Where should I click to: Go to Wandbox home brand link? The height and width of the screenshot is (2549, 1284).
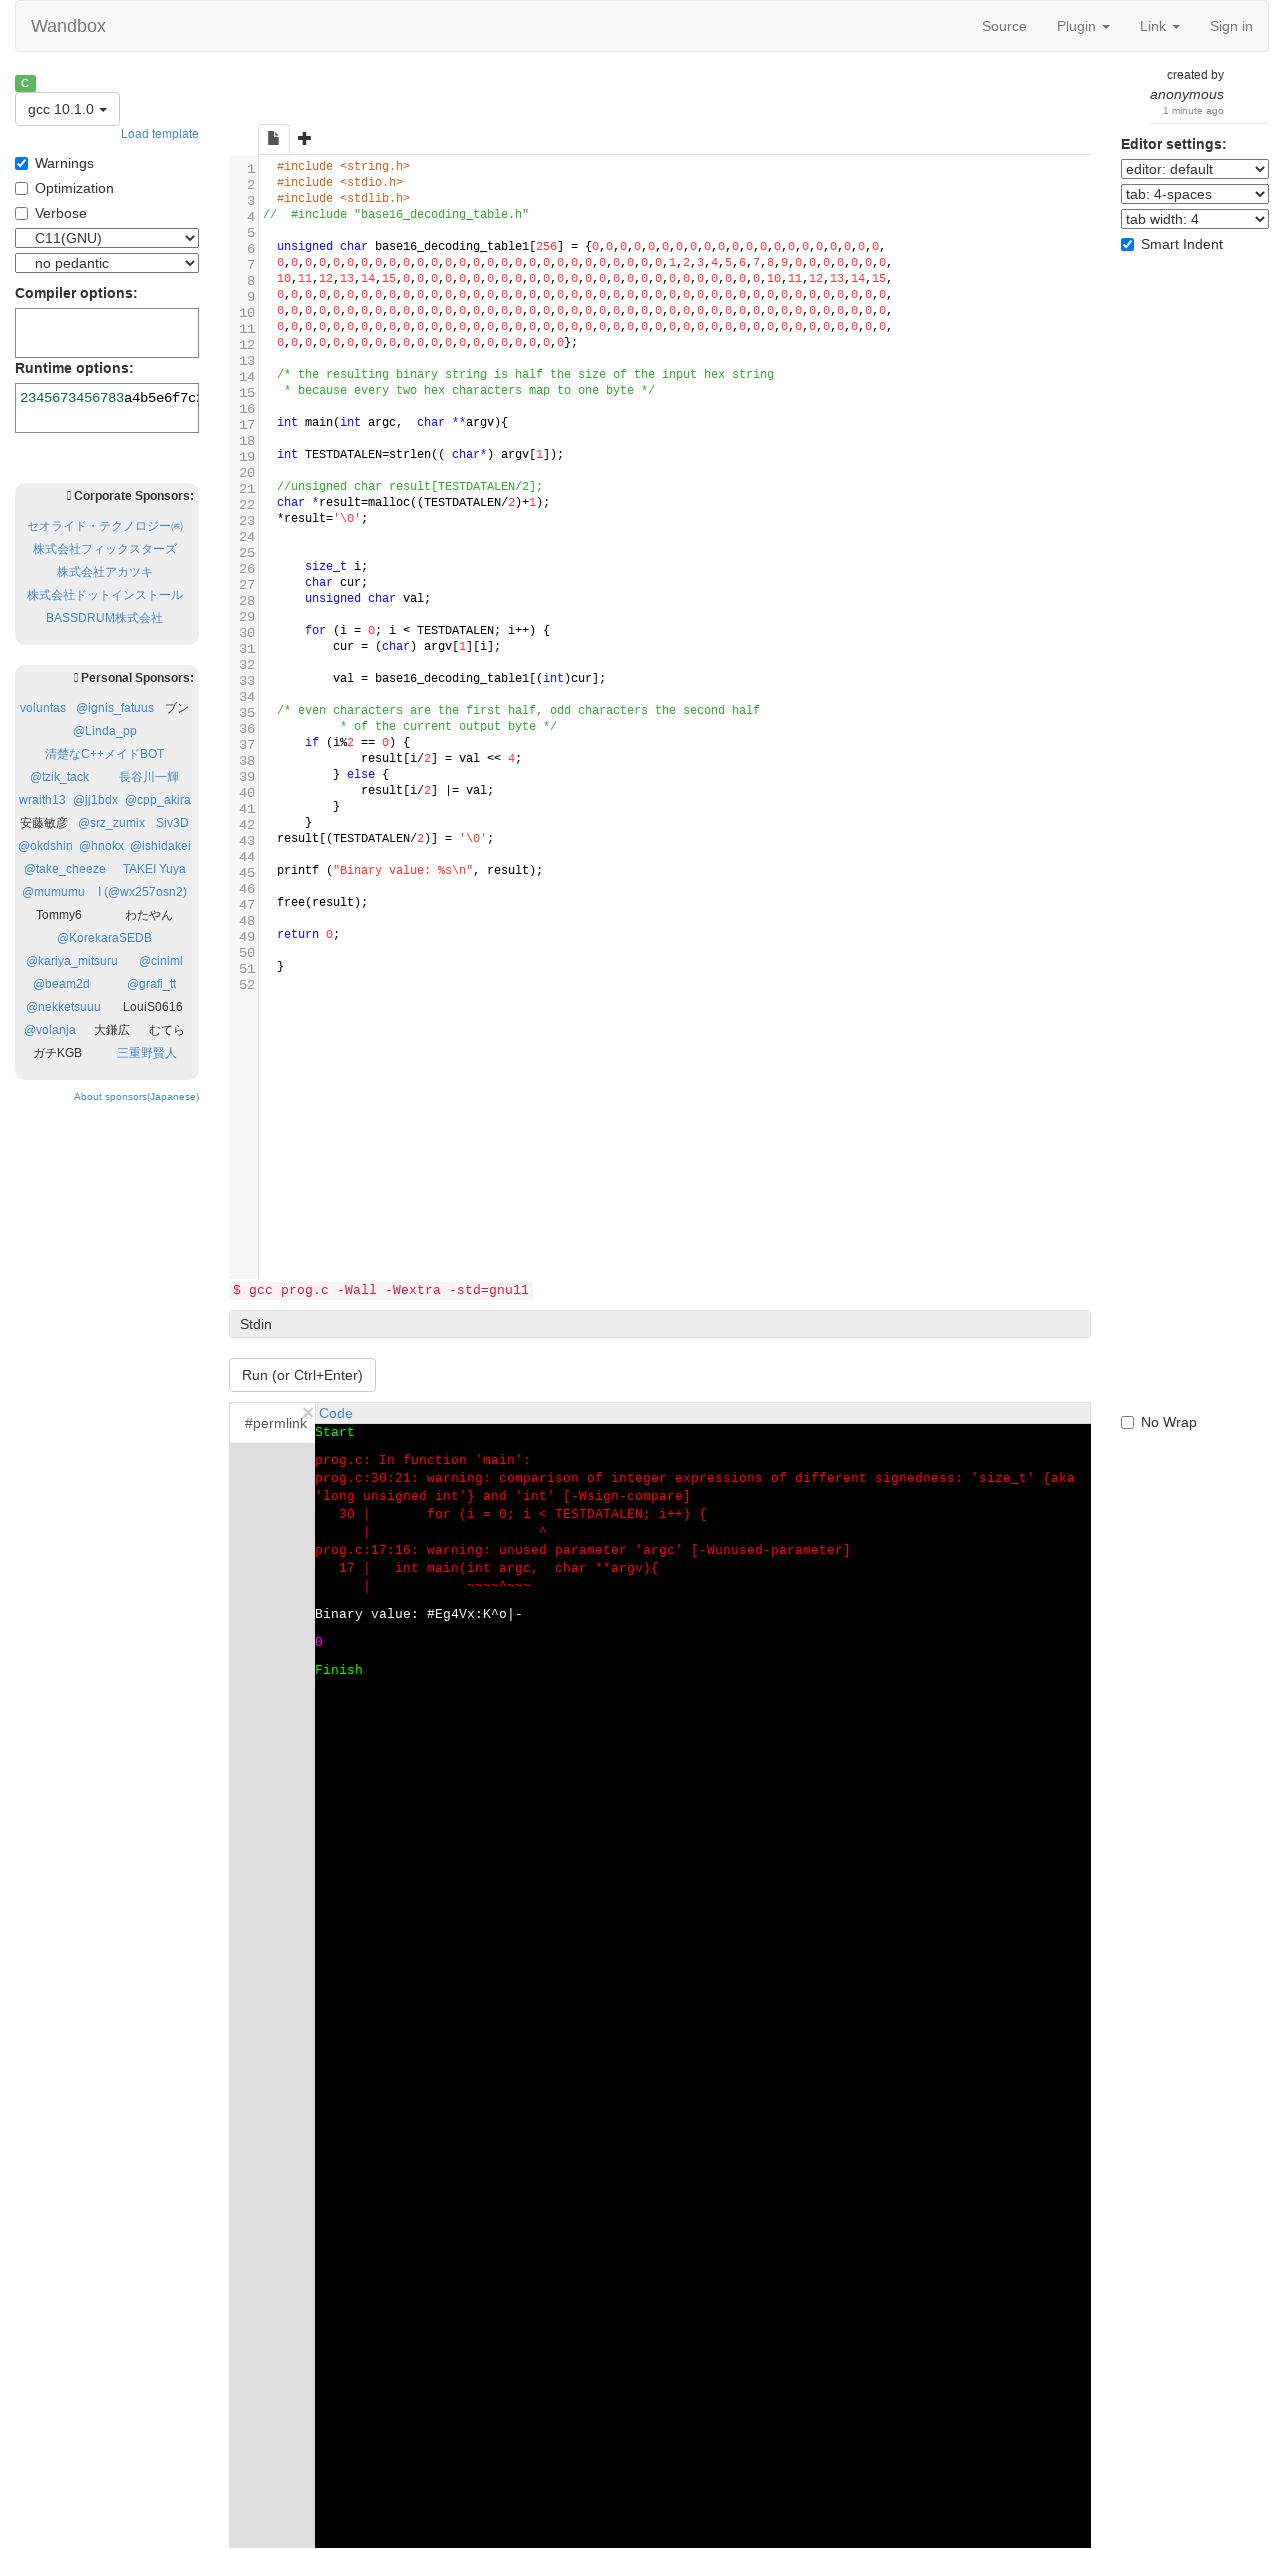click(x=68, y=26)
